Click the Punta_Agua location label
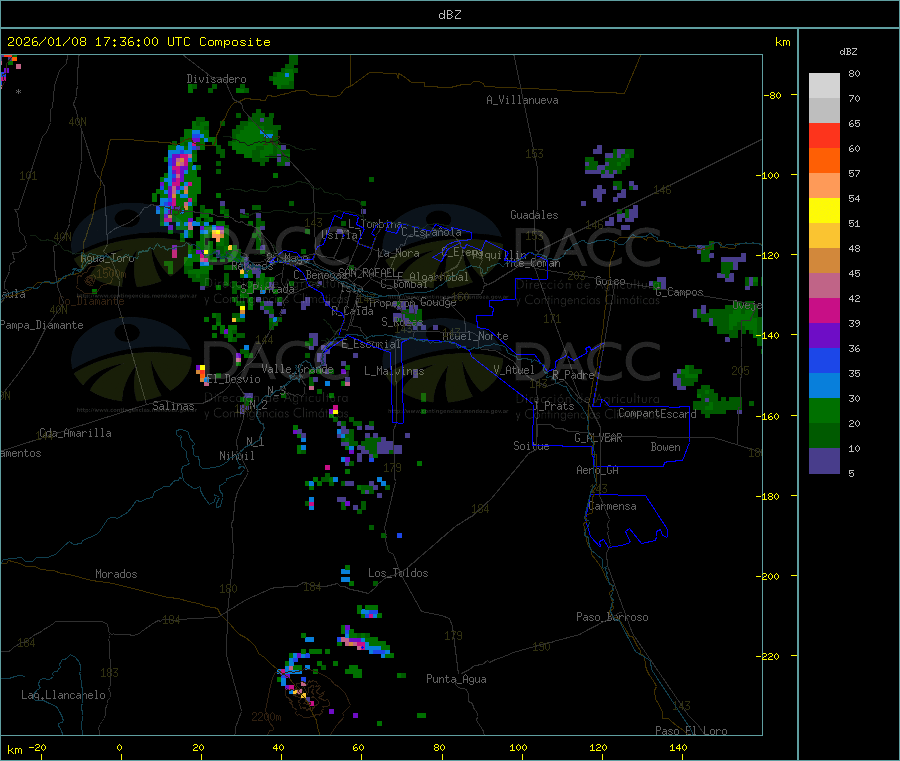Image resolution: width=900 pixels, height=761 pixels. click(456, 679)
